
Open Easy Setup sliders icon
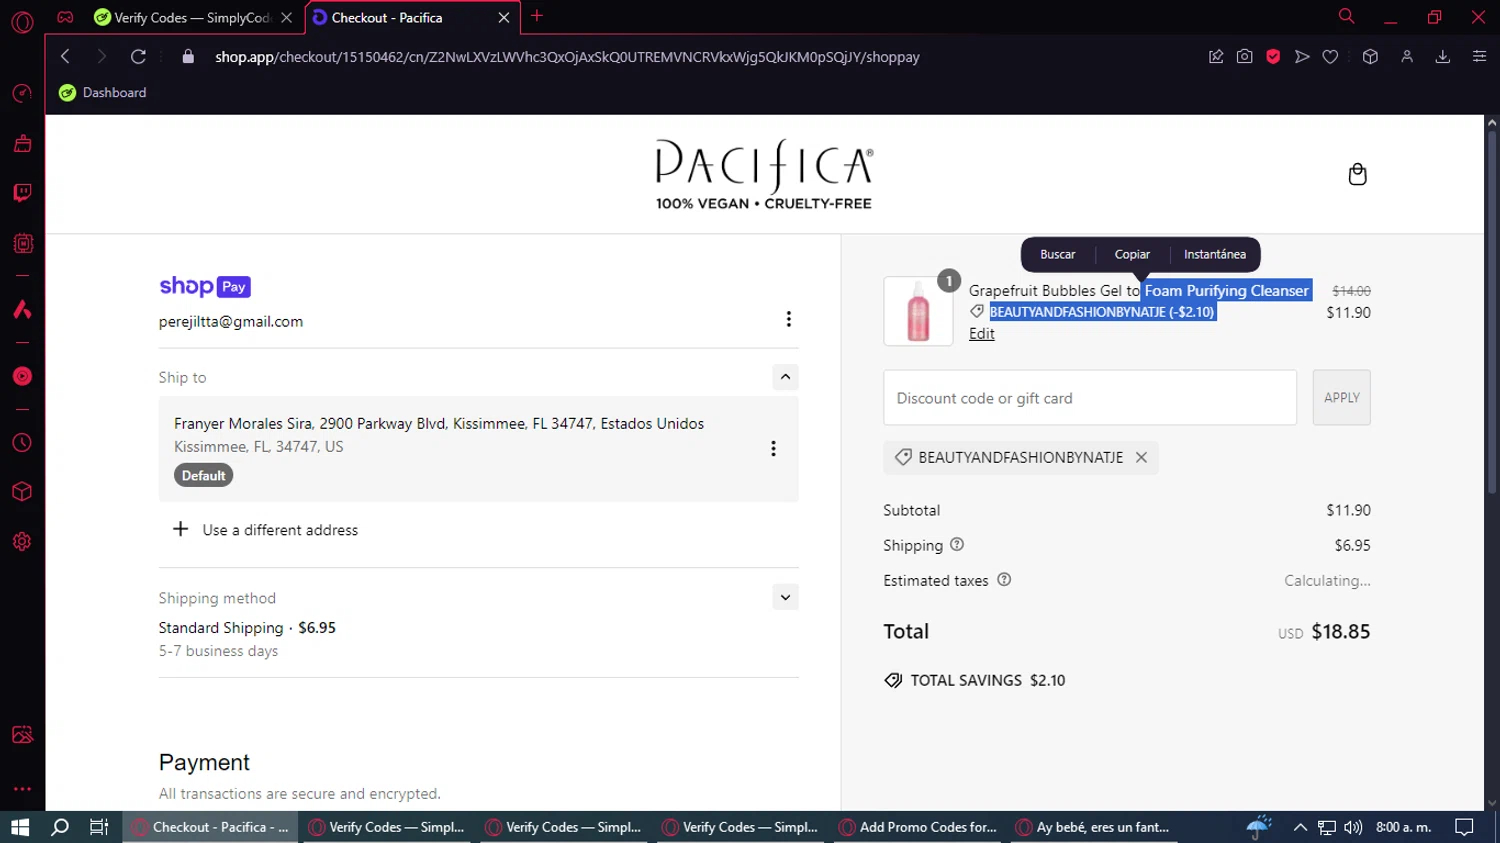[x=1479, y=57]
